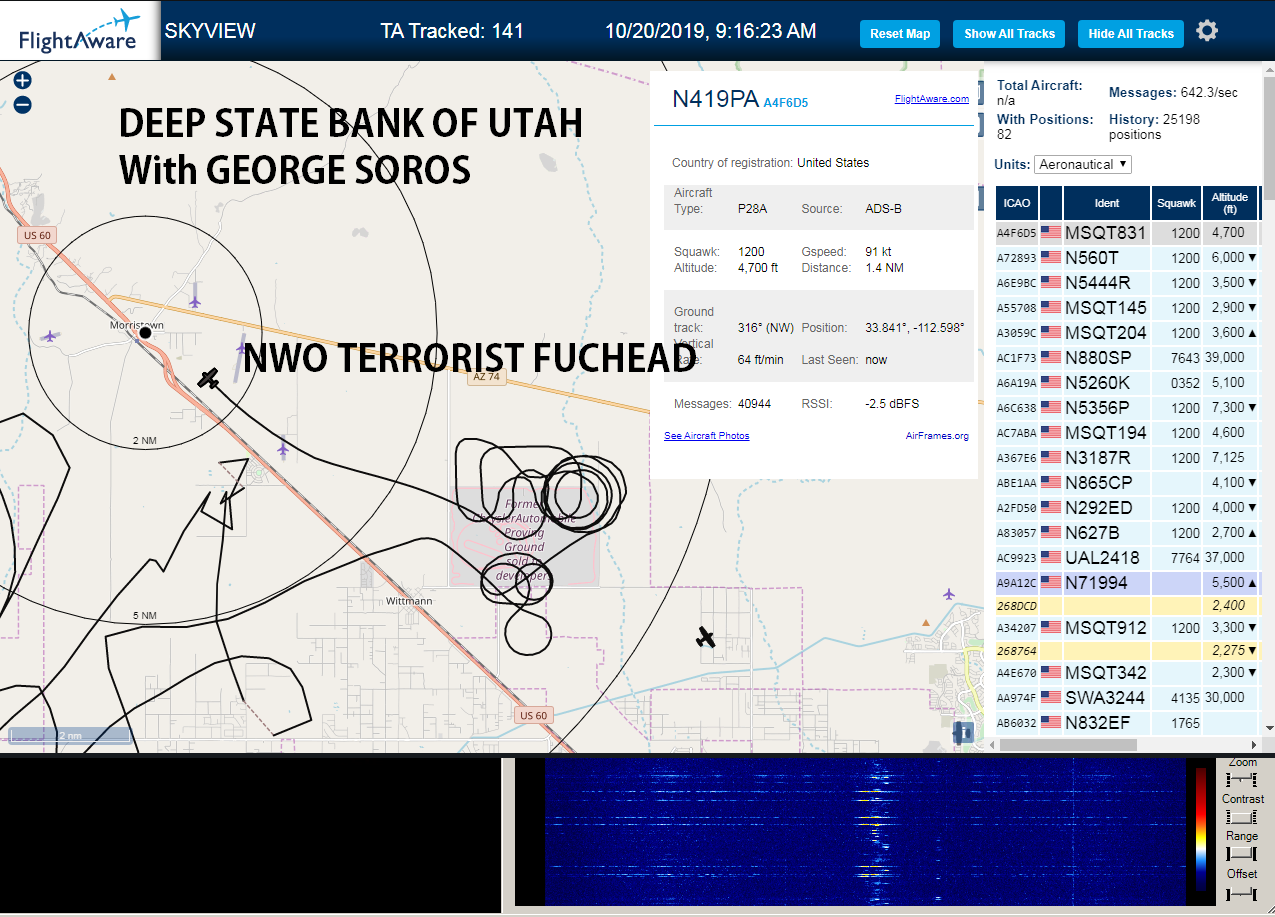This screenshot has width=1275, height=917.
Task: Select the N560T aircraft row
Action: point(1127,258)
